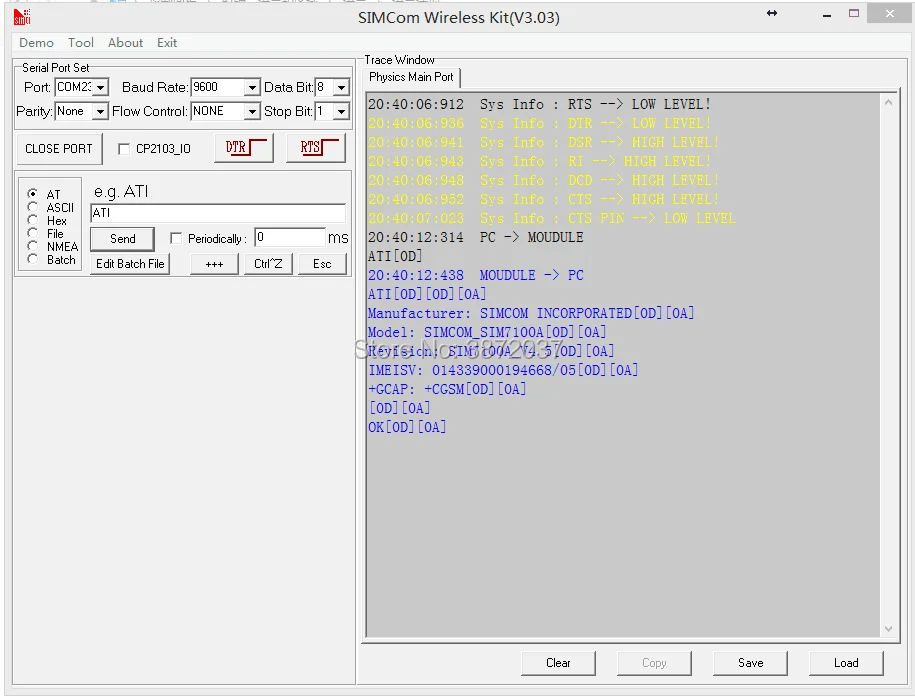Open the Demo menu
This screenshot has height=697, width=915.
[36, 43]
